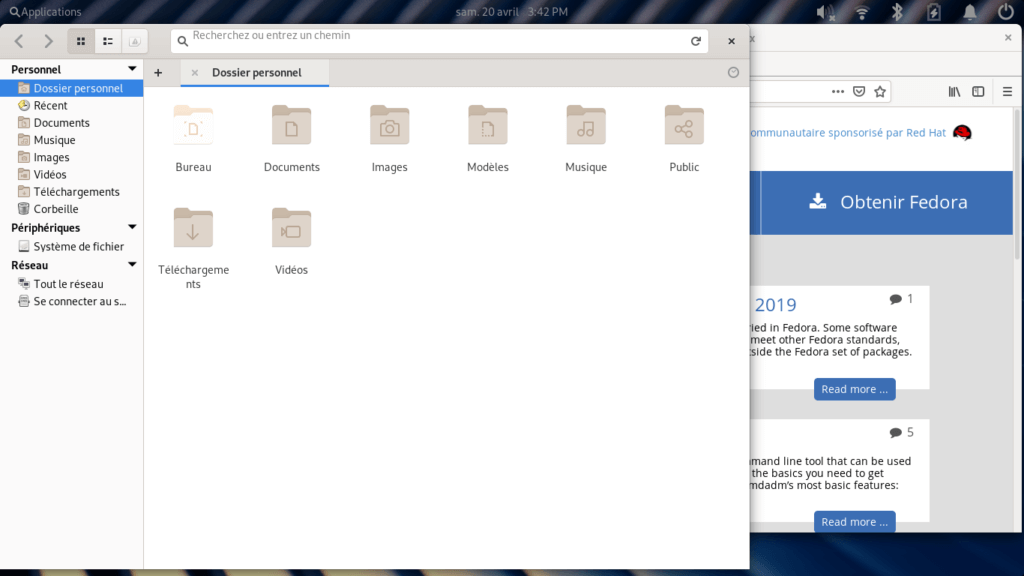The width and height of the screenshot is (1024, 576).
Task: Select the Téléchargements folder icon in grid
Action: pos(193,227)
